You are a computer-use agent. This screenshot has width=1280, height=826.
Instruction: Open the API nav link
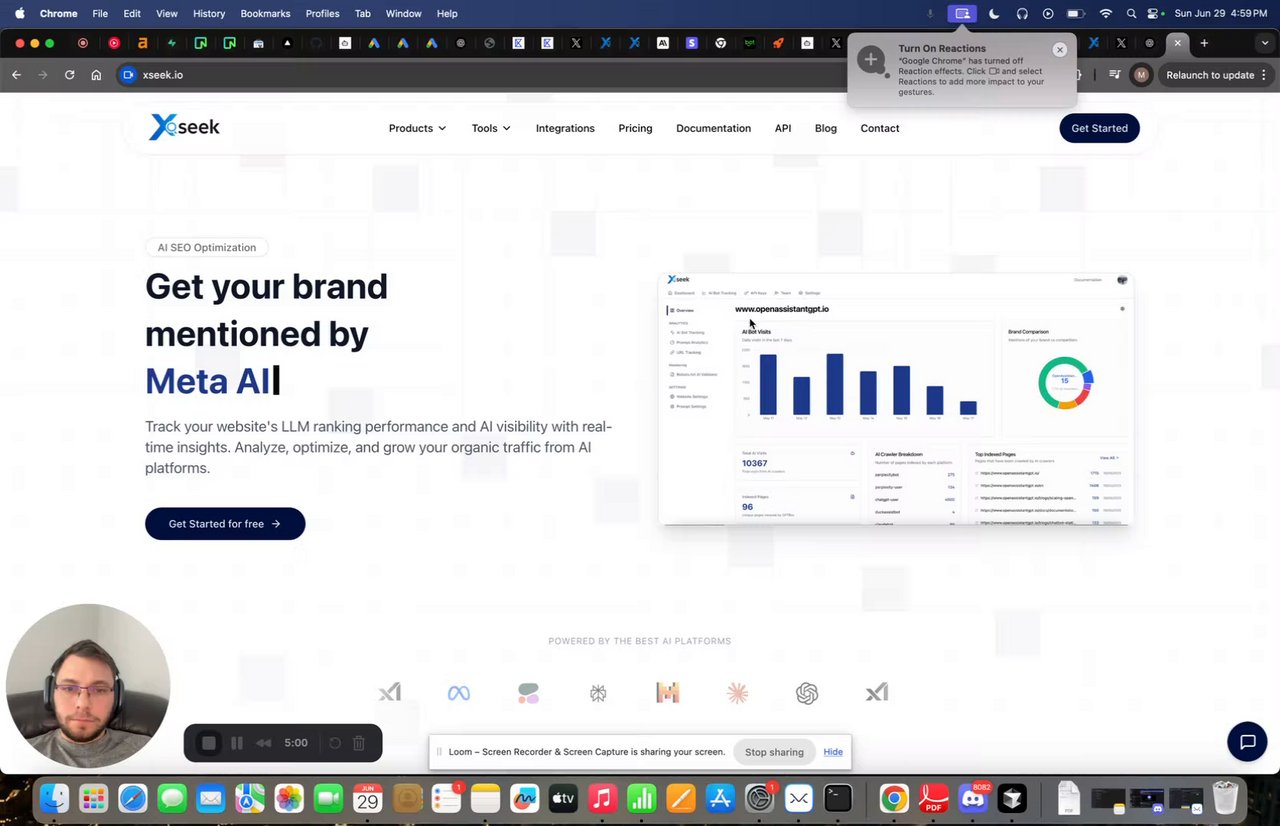pyautogui.click(x=783, y=128)
